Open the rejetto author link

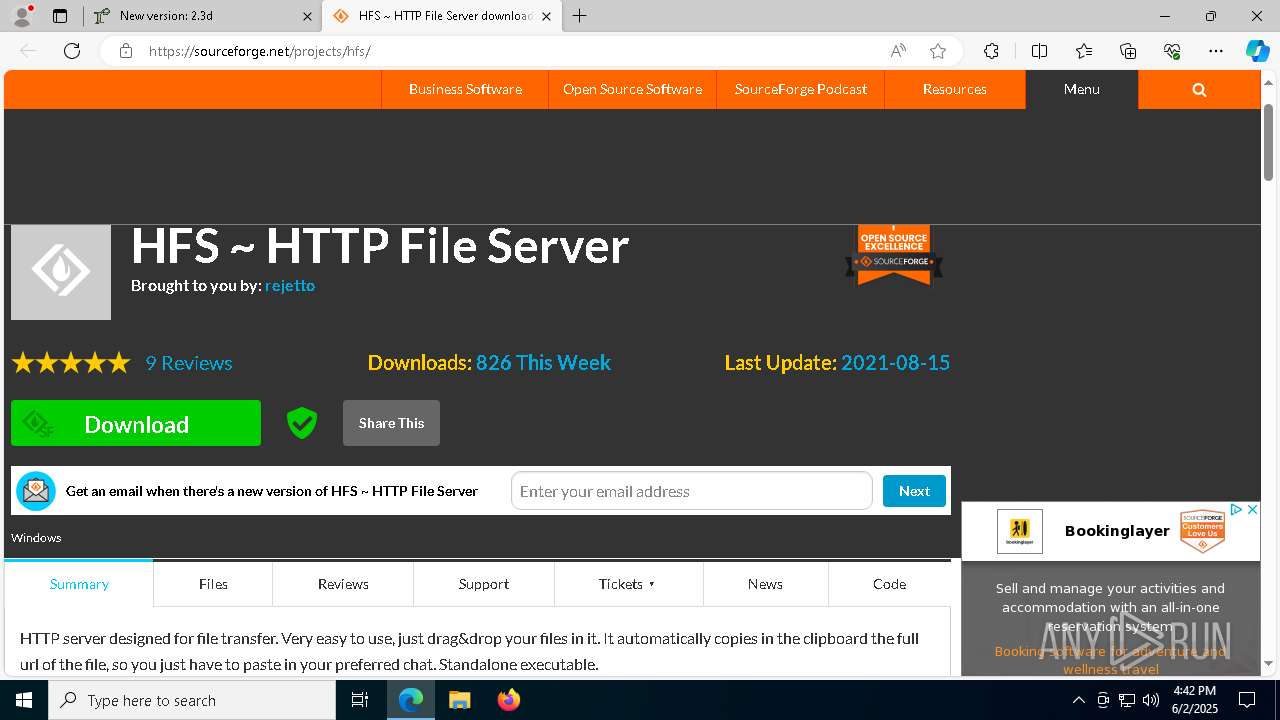(290, 285)
